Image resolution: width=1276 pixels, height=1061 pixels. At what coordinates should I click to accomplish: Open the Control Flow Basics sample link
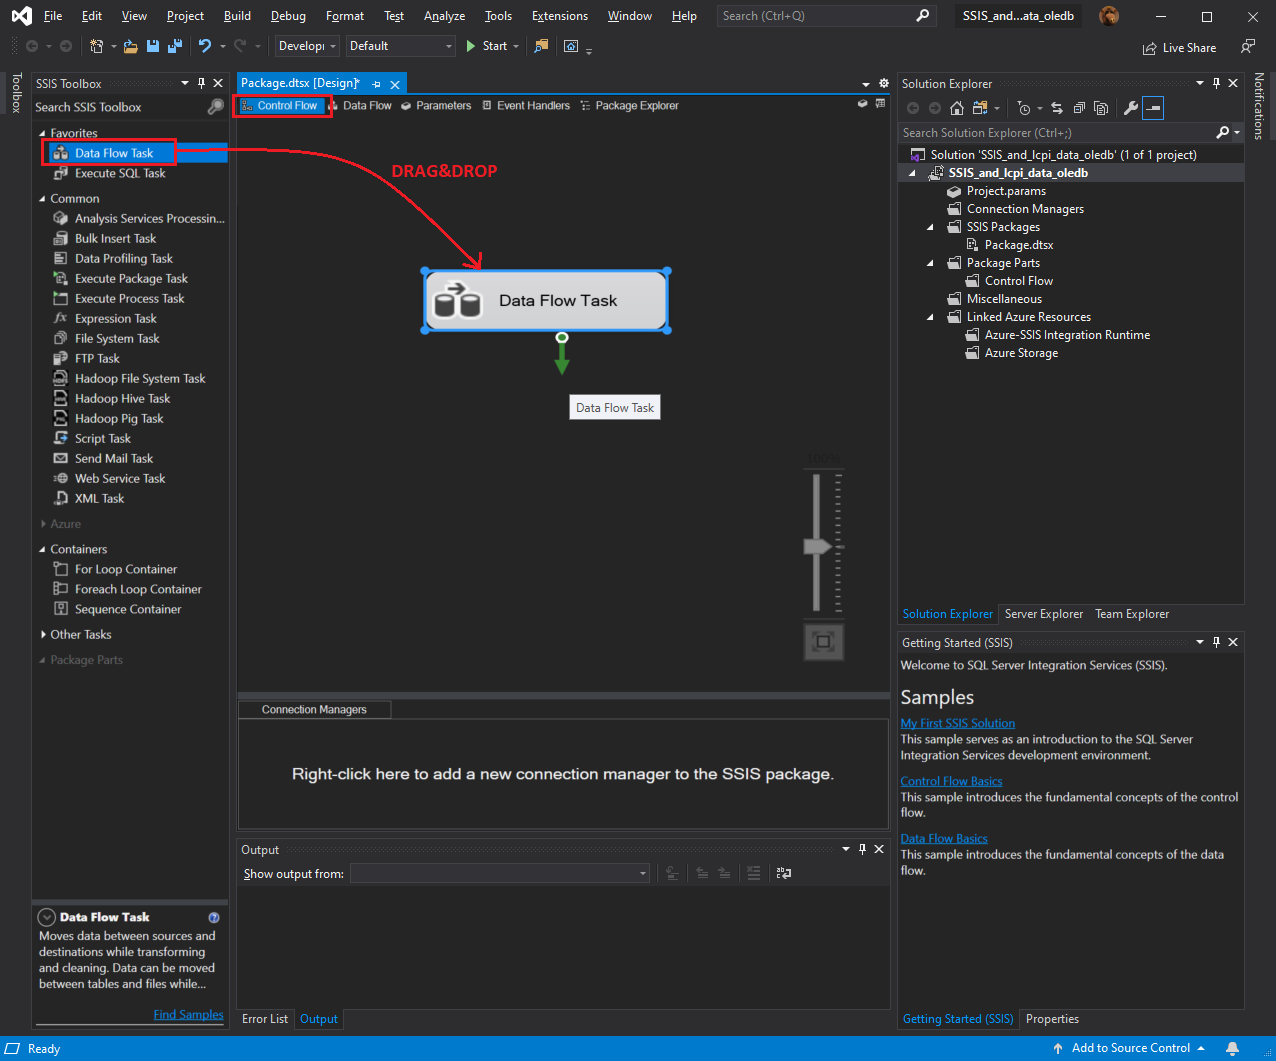tap(952, 781)
